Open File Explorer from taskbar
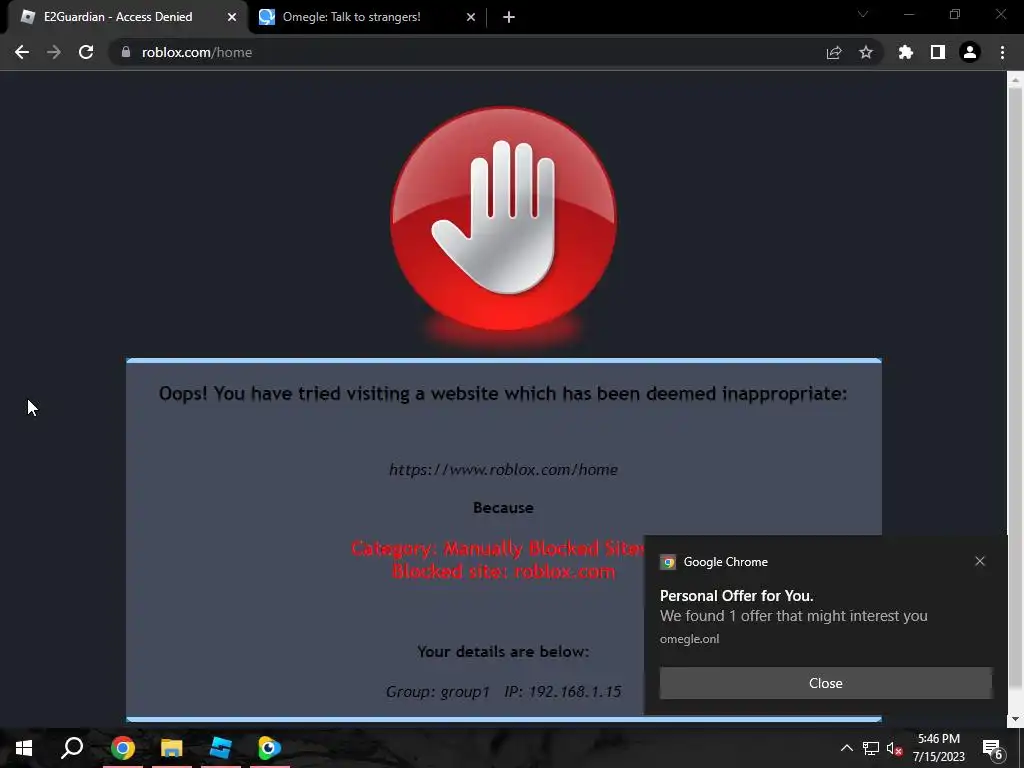Screen dimensions: 1024x768 172,748
